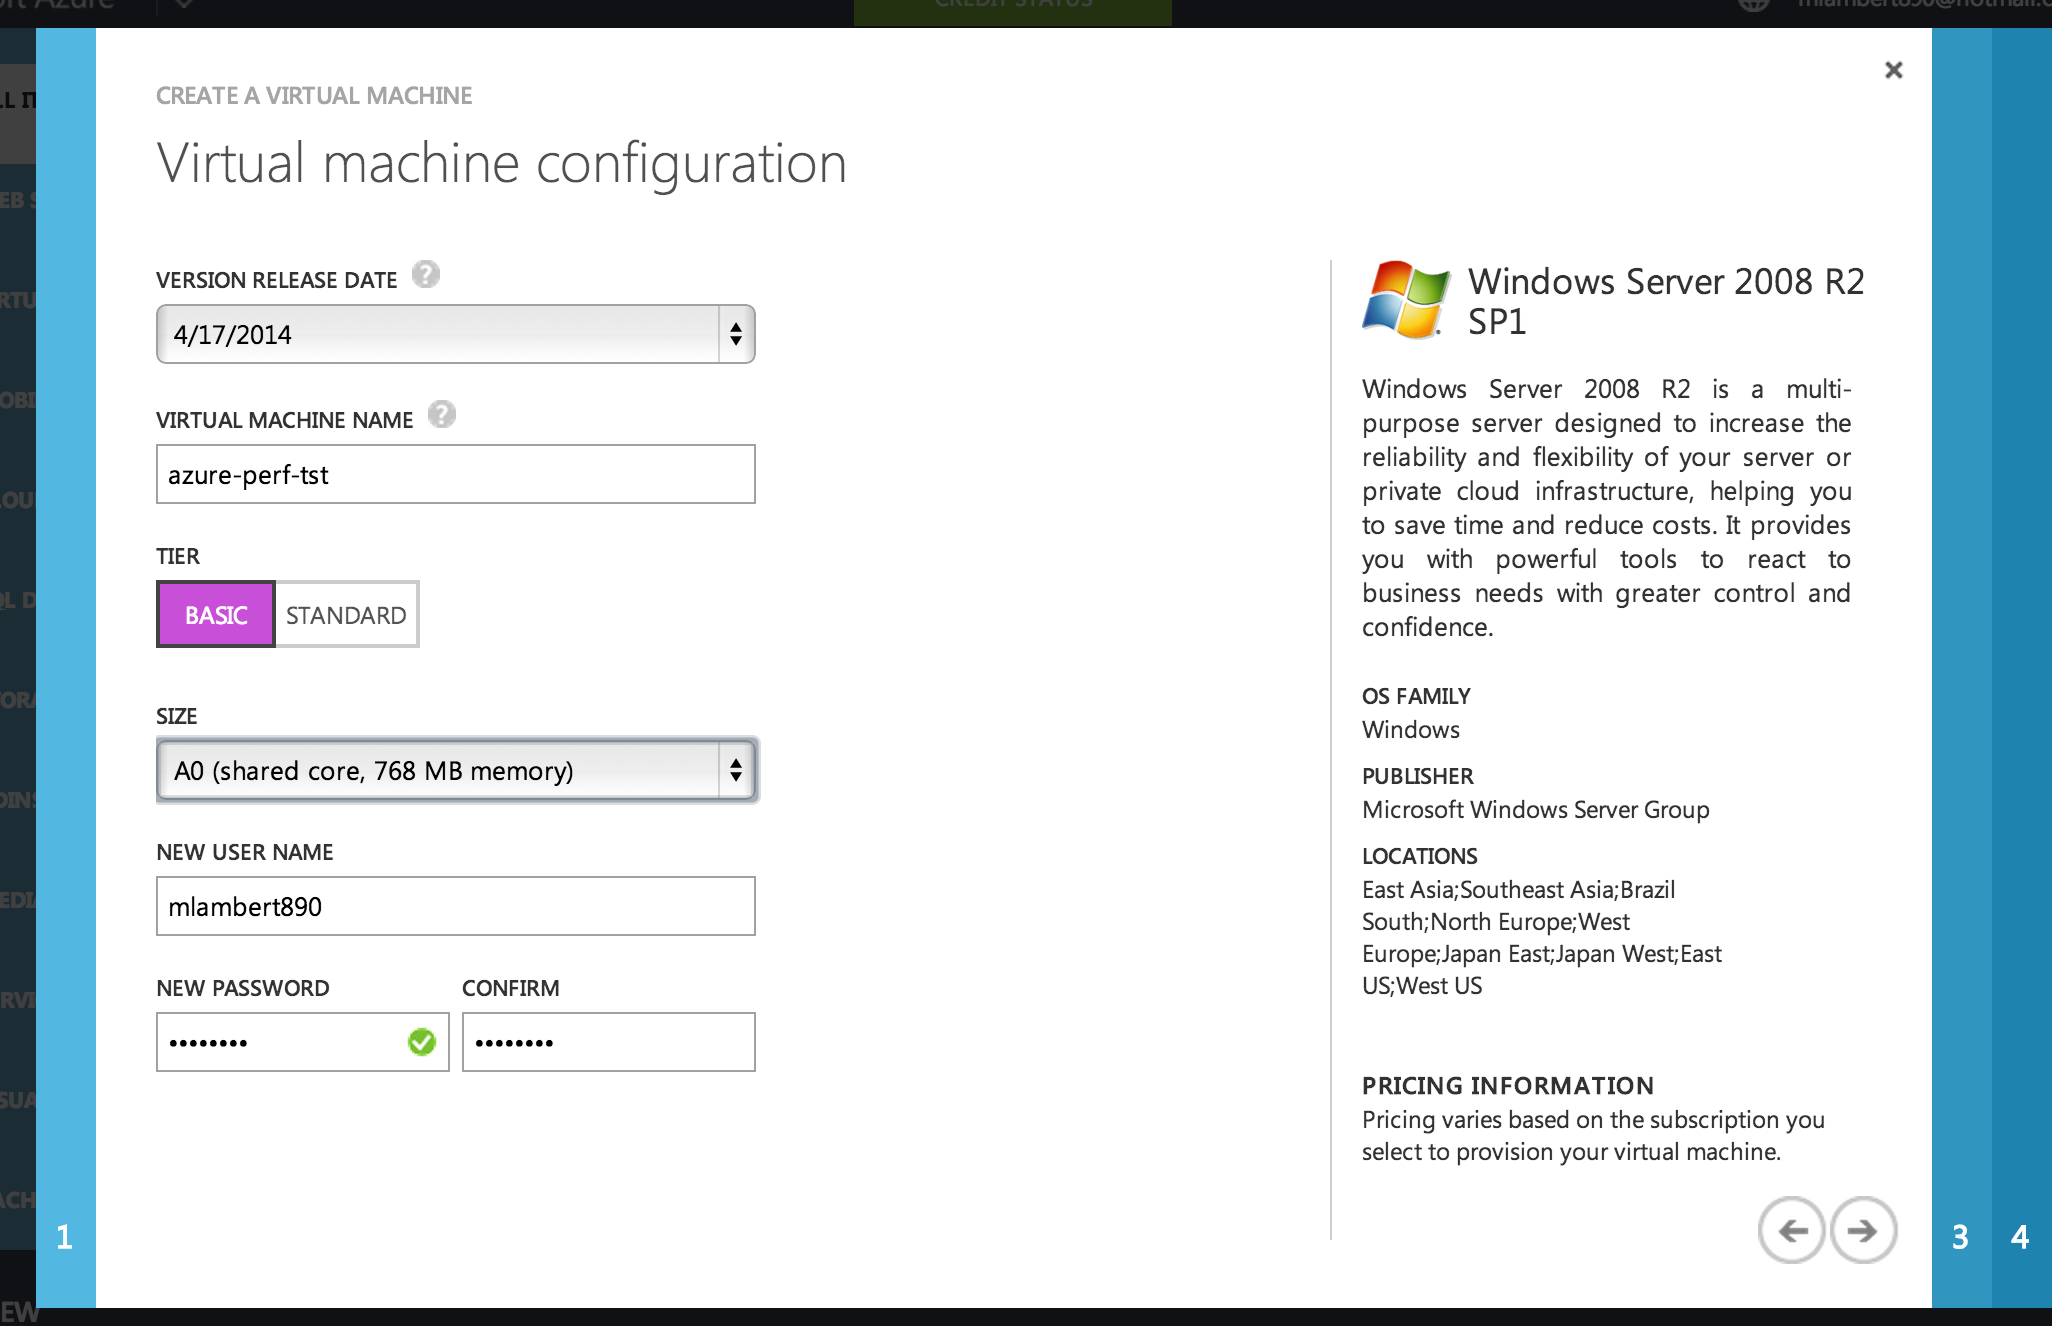The width and height of the screenshot is (2052, 1326).
Task: Select the BASIC tier option
Action: pos(216,614)
